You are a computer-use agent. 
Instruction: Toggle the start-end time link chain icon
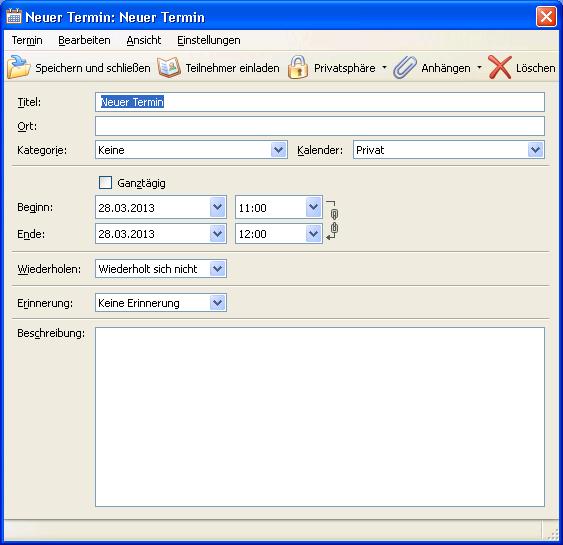coord(333,220)
